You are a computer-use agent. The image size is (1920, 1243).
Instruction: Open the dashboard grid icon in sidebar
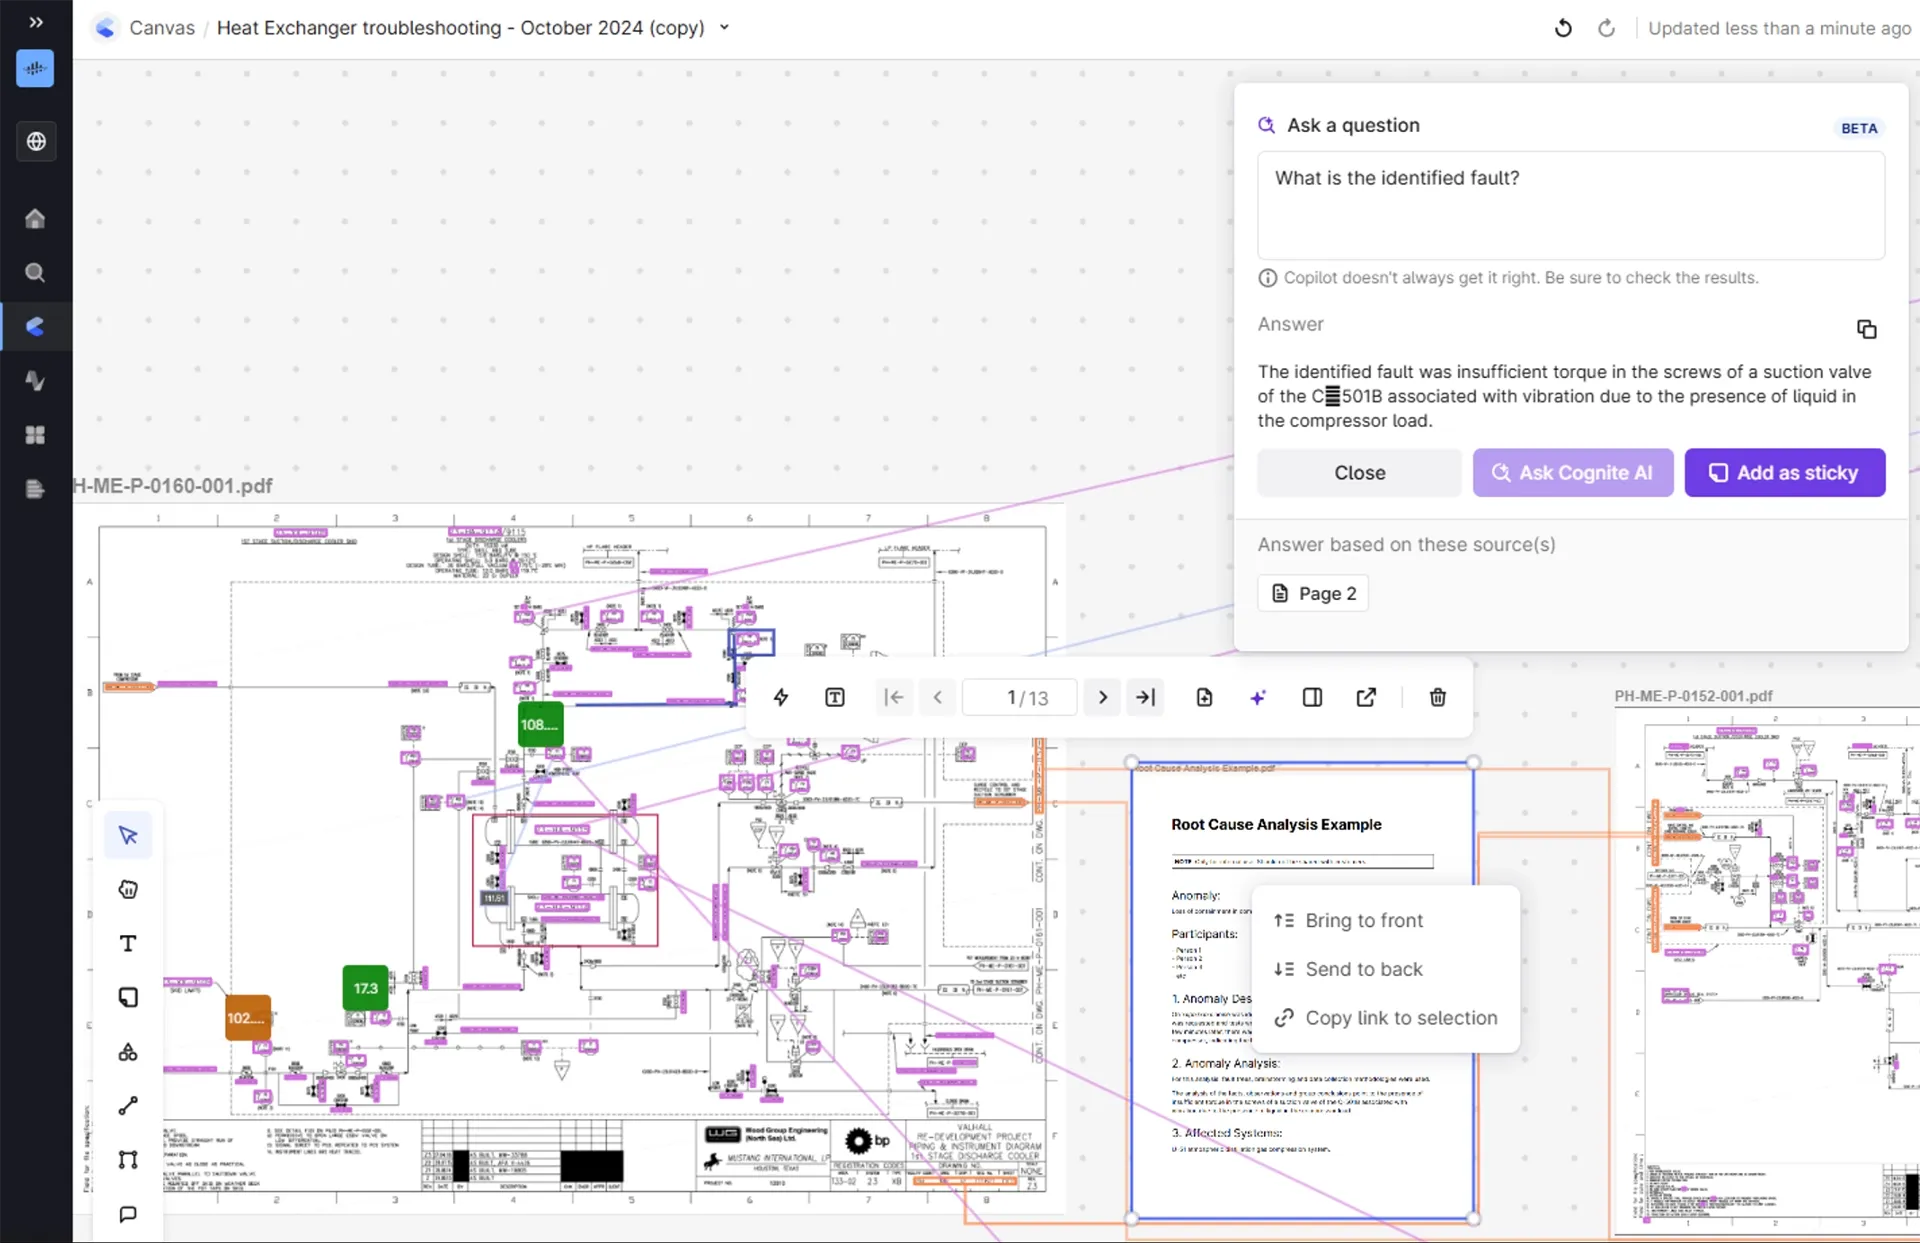click(x=35, y=435)
